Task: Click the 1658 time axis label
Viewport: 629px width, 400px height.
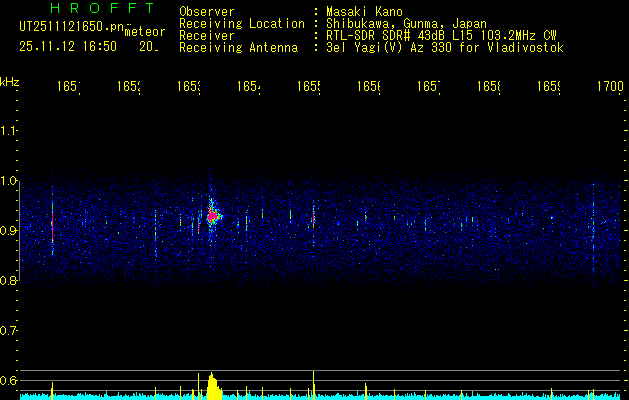Action: (x=489, y=86)
